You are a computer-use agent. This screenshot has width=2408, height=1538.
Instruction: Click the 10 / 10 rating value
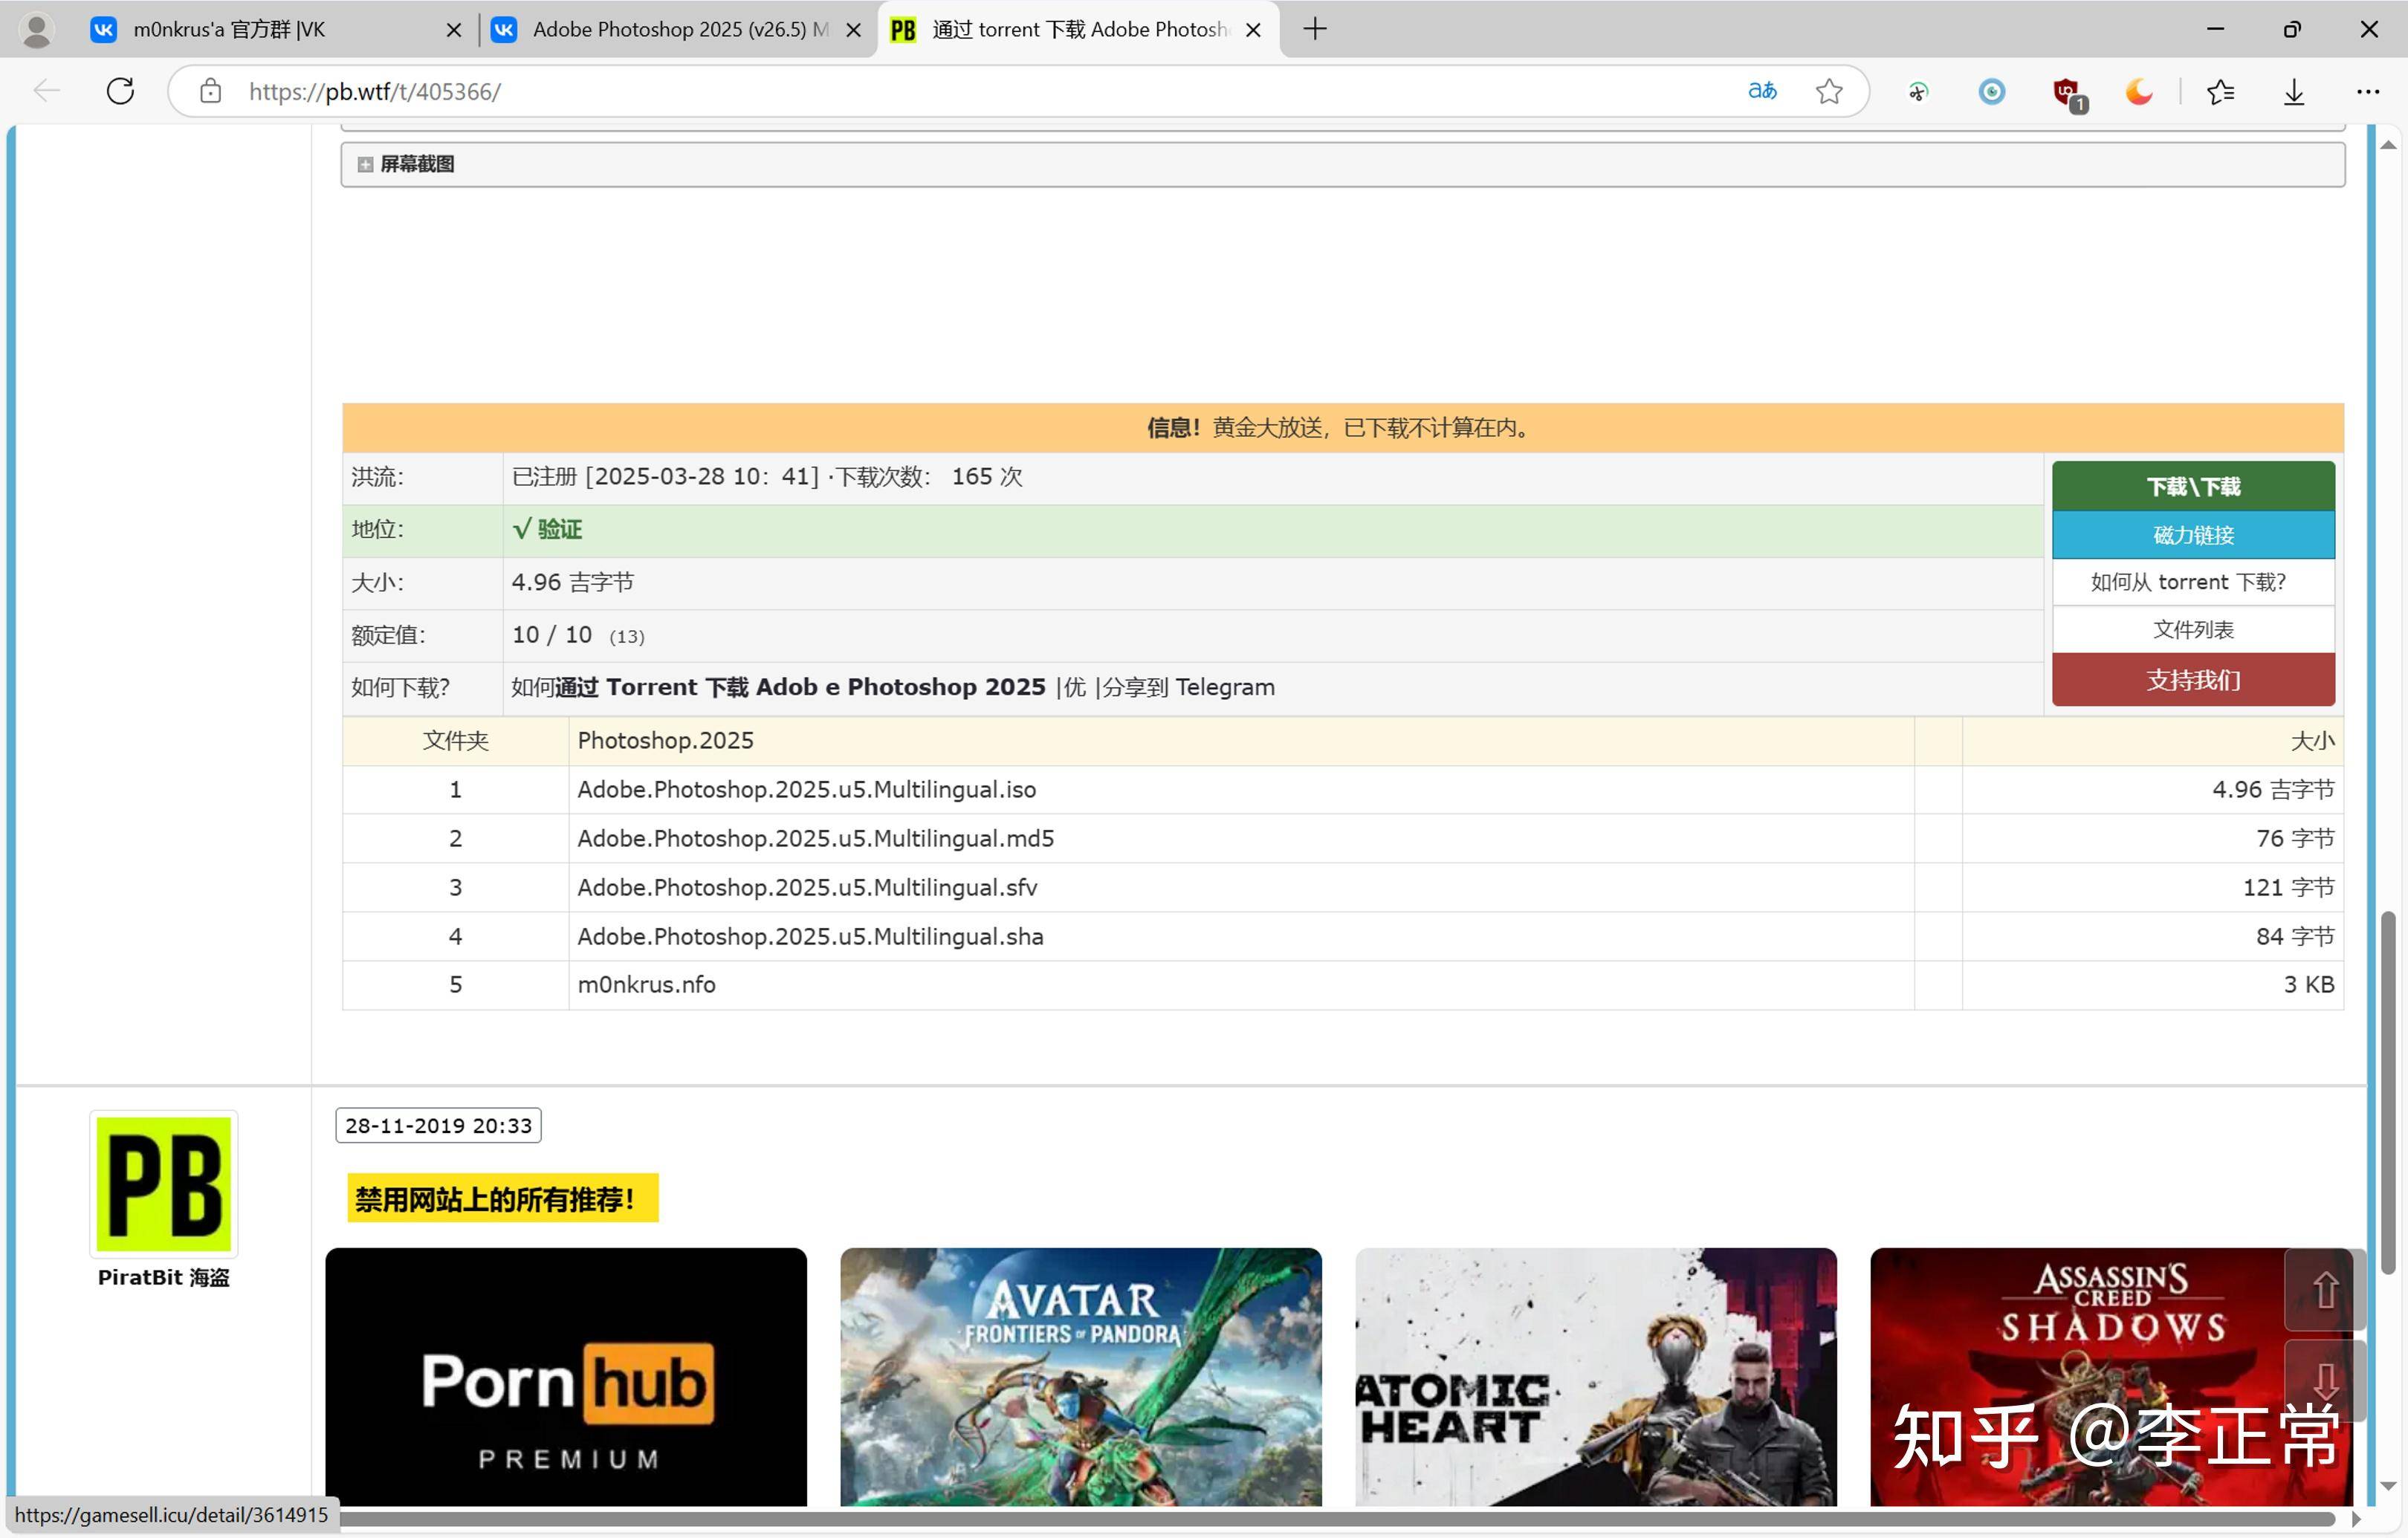click(x=552, y=634)
